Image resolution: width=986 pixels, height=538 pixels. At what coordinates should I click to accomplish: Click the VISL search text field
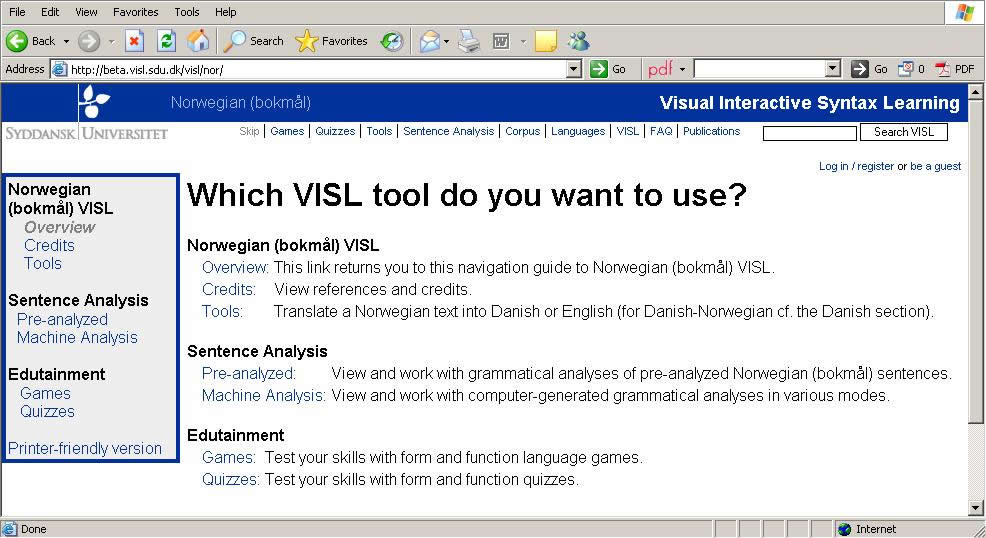point(809,133)
